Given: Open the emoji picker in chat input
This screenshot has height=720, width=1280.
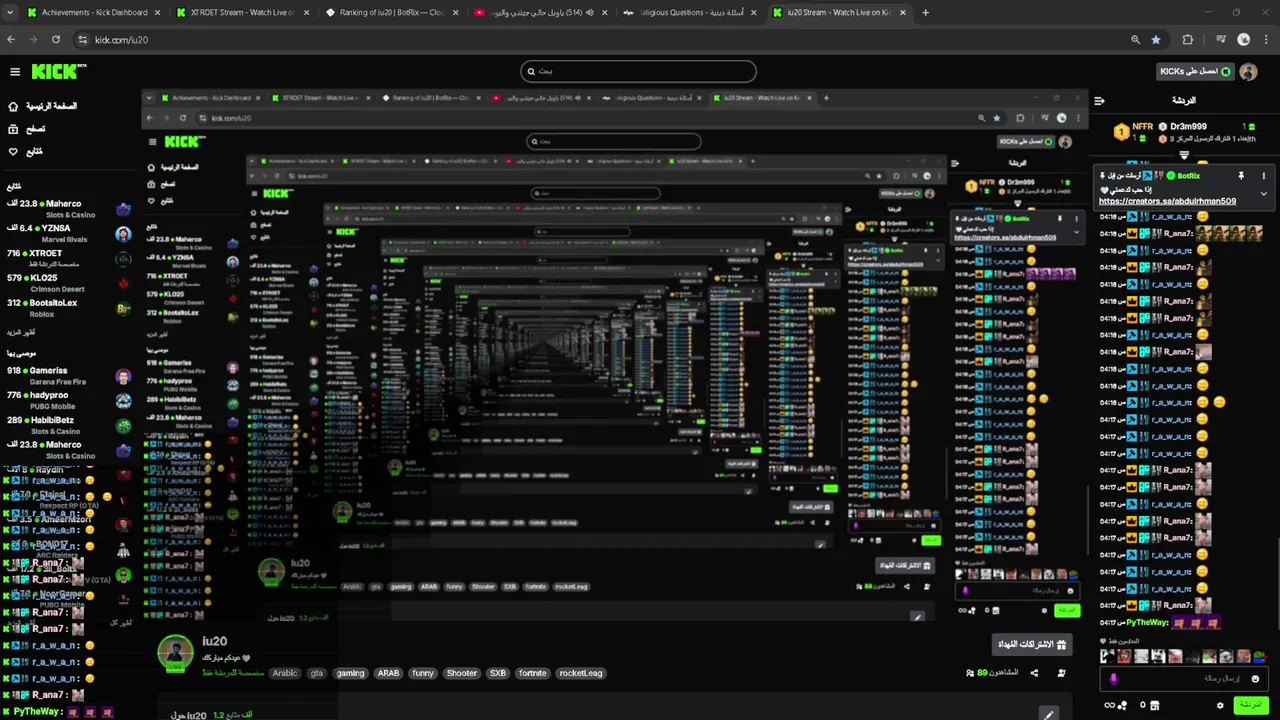Looking at the screenshot, I should coord(1255,679).
